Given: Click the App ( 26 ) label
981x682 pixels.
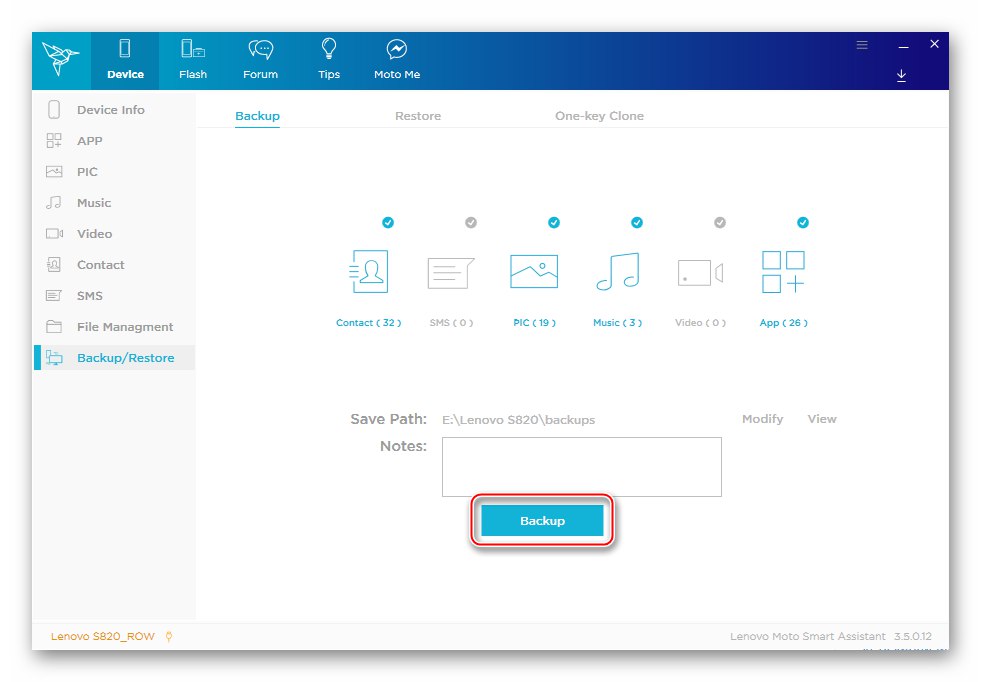Looking at the screenshot, I should pyautogui.click(x=783, y=323).
